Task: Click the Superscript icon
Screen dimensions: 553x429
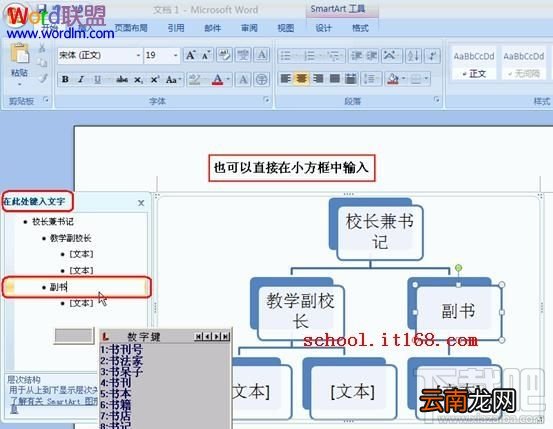Action: pyautogui.click(x=155, y=80)
